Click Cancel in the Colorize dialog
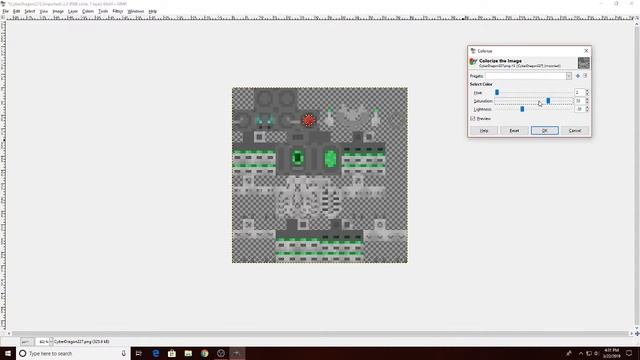640x360 pixels. (x=575, y=131)
